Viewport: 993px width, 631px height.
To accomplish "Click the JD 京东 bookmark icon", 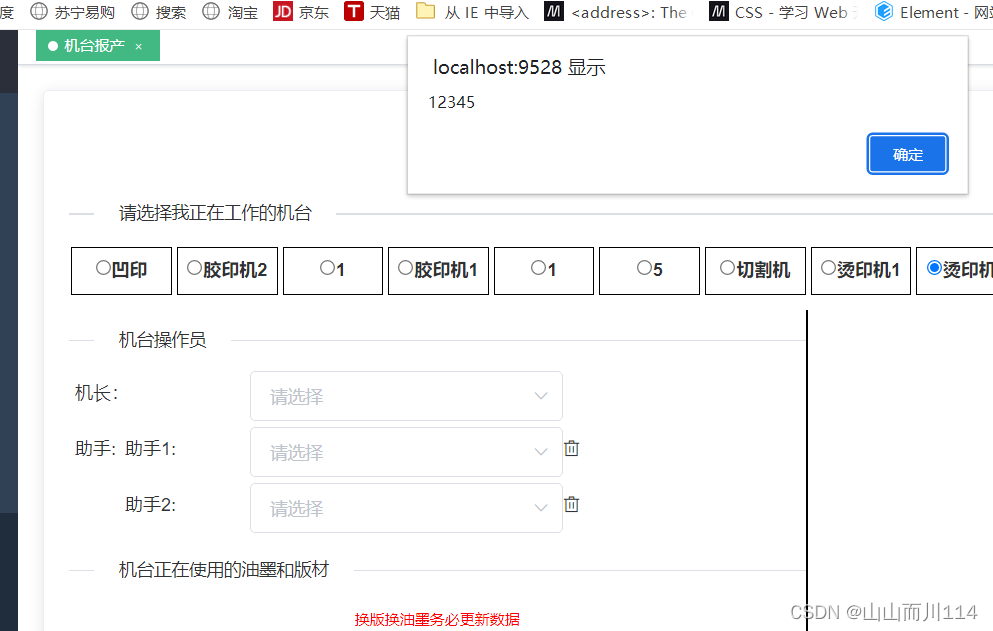I will (284, 12).
